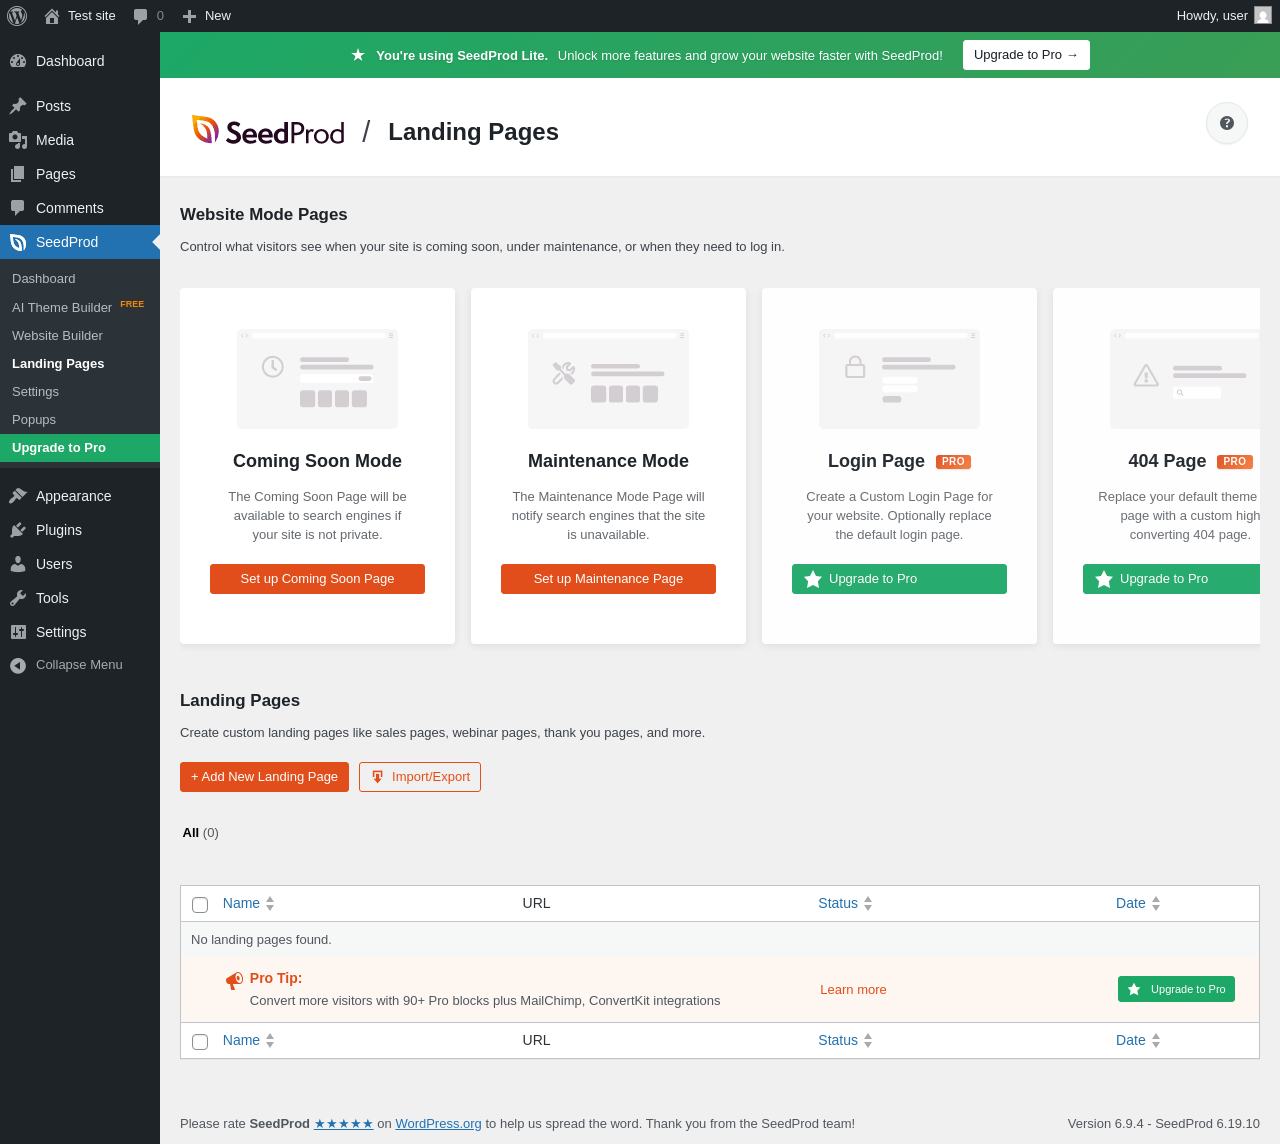The image size is (1280, 1144).
Task: Check the select-all checkbox in table footer
Action: [200, 1041]
